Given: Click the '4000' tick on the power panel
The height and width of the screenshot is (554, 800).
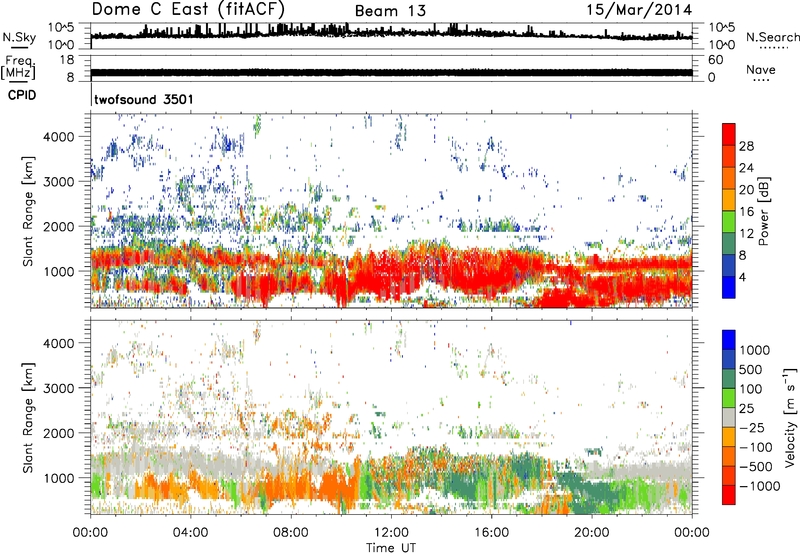Looking at the screenshot, I should click(58, 137).
